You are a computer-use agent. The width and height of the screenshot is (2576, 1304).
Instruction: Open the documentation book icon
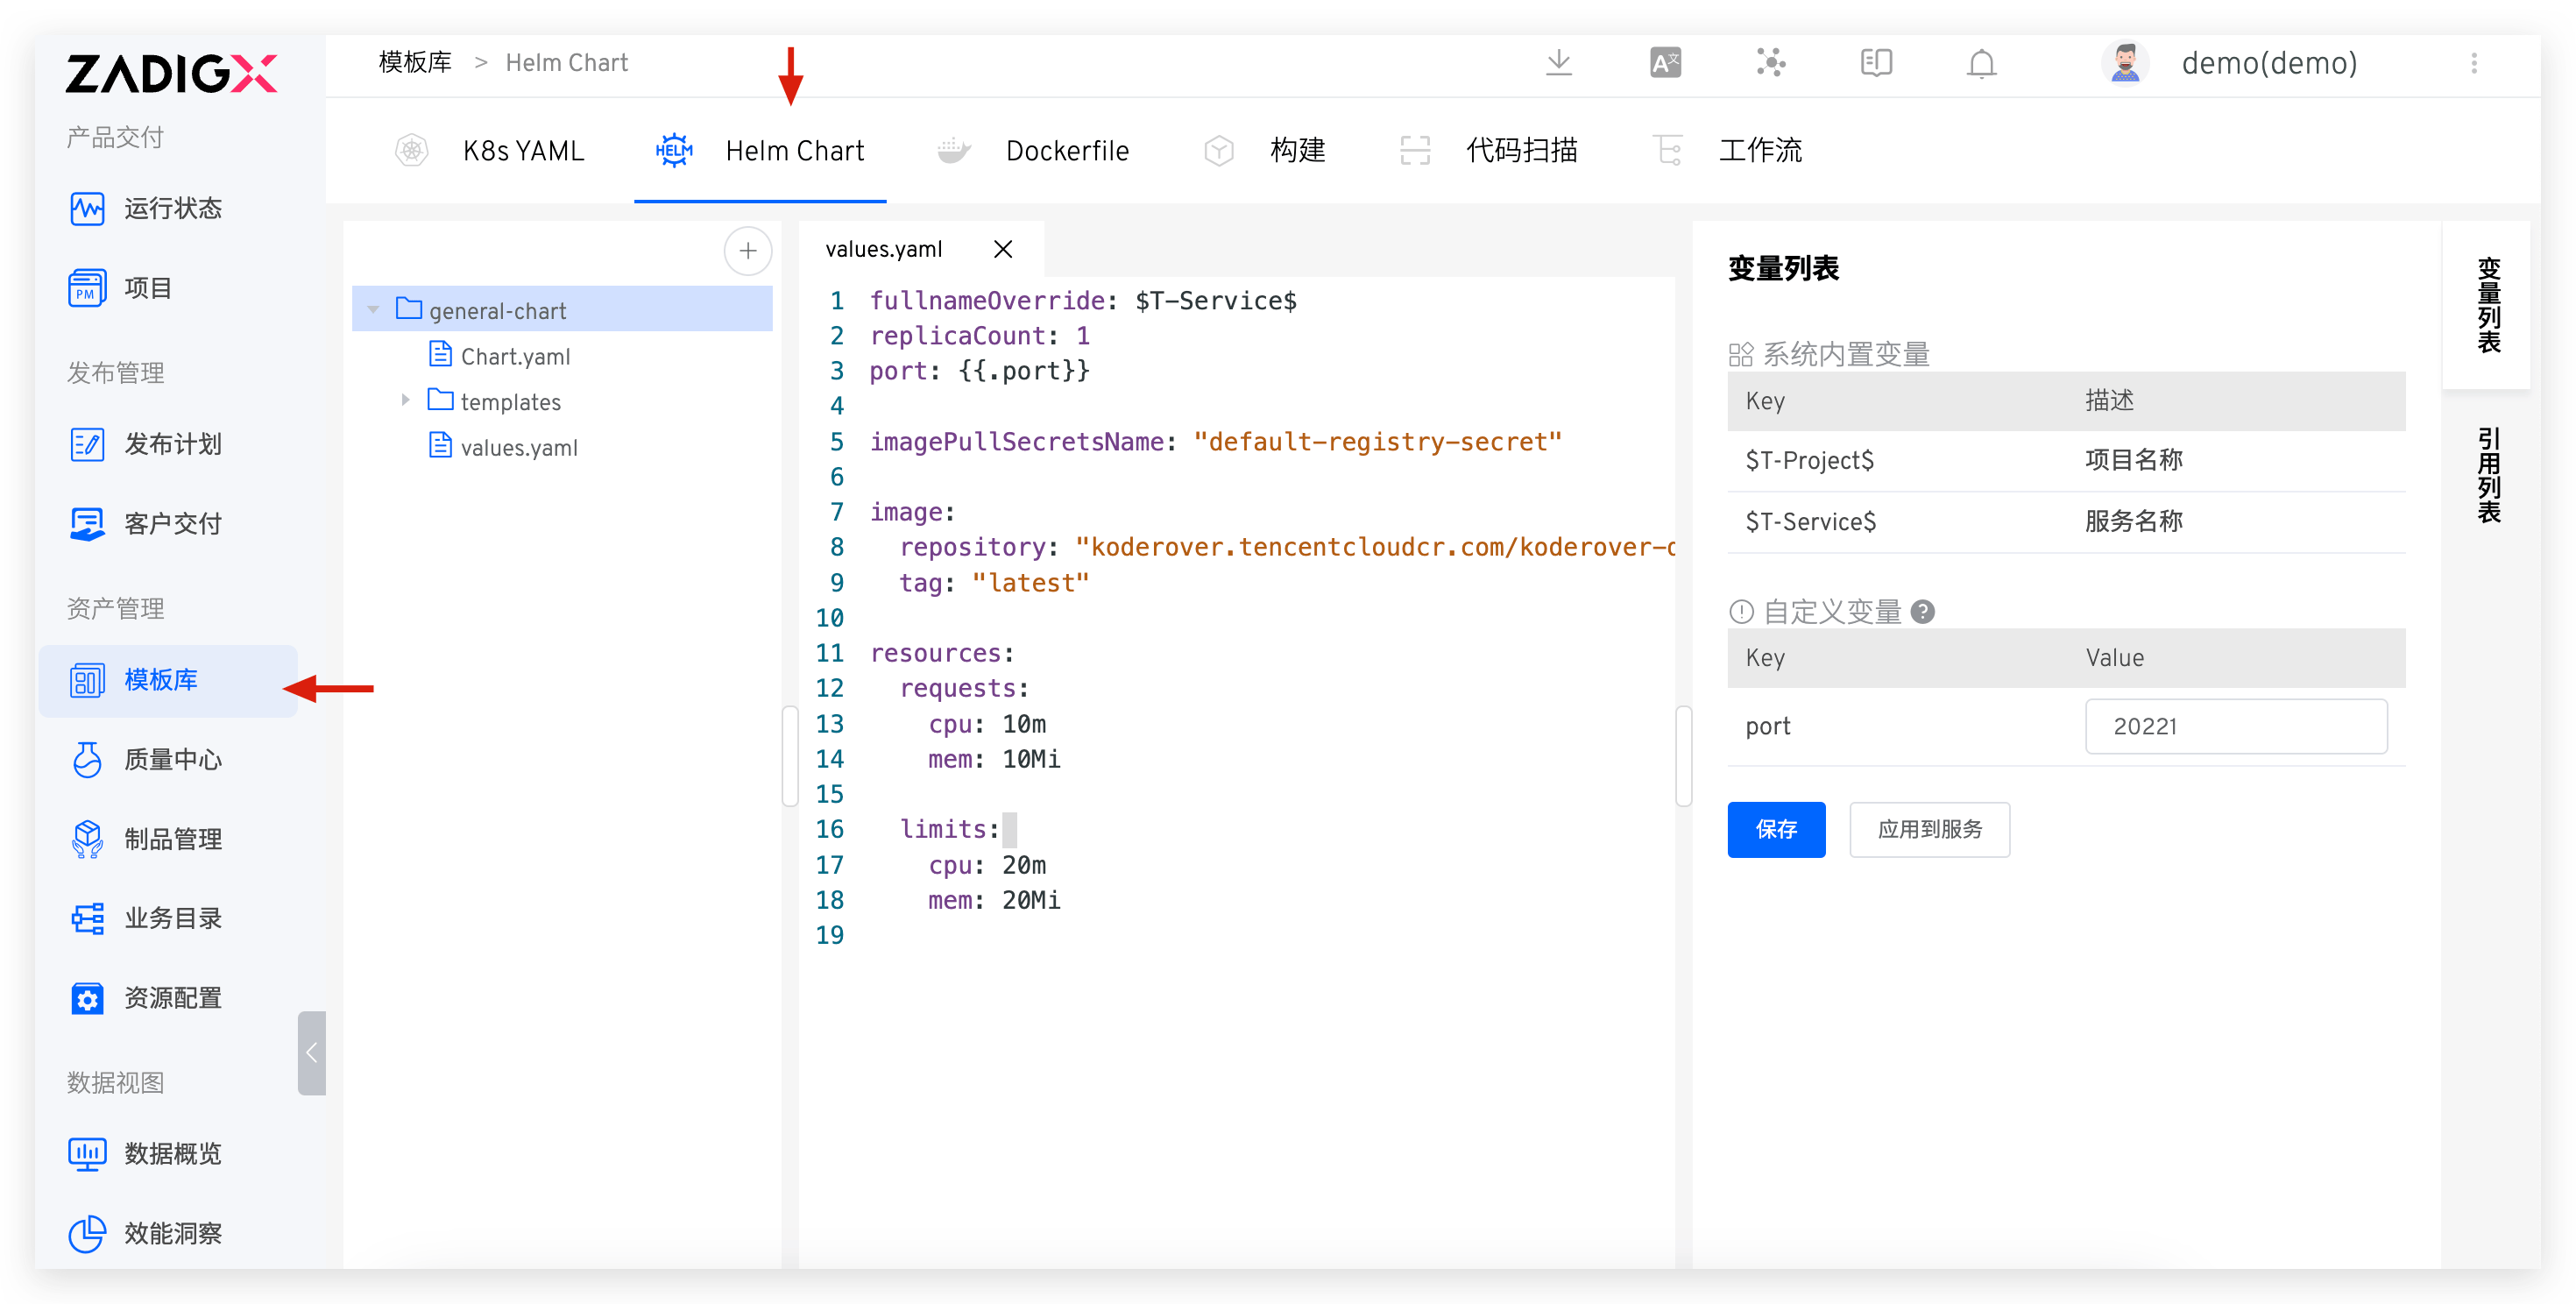[1876, 63]
